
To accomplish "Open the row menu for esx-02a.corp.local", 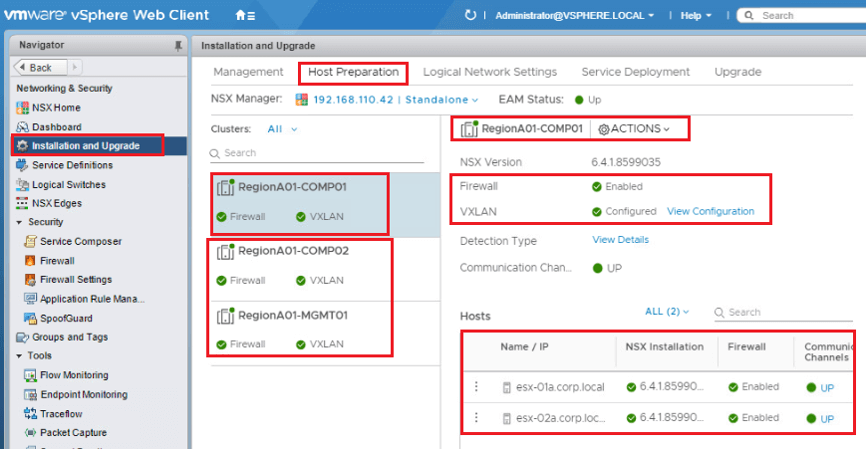I will [x=477, y=417].
